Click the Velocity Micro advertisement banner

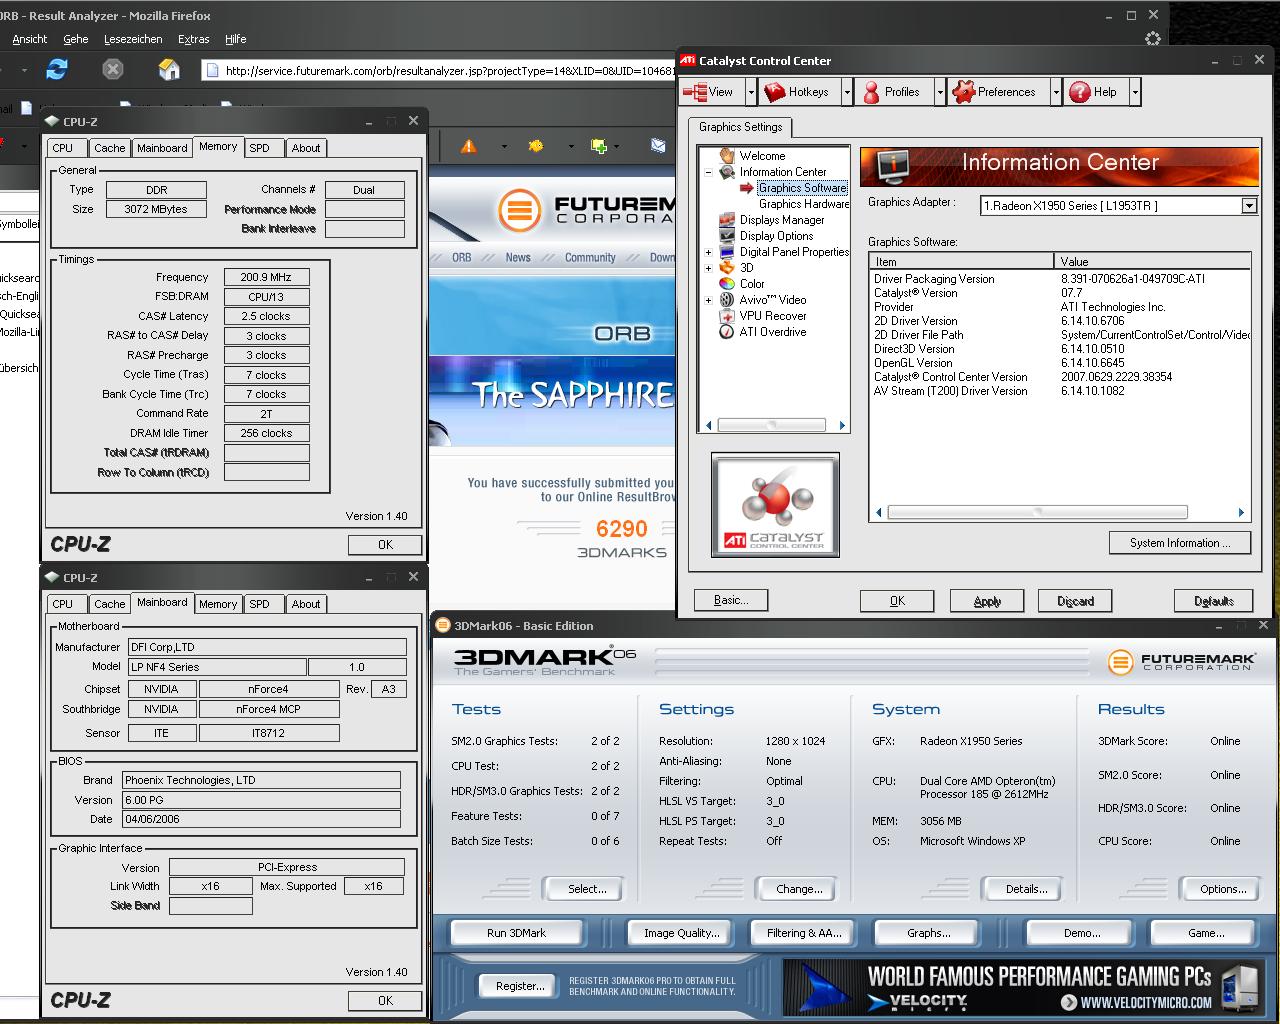pos(1025,987)
